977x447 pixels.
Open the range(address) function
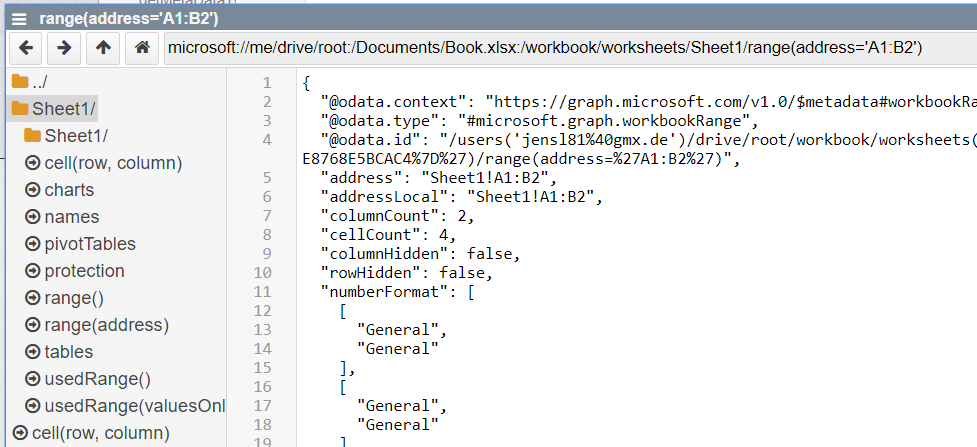(x=106, y=324)
